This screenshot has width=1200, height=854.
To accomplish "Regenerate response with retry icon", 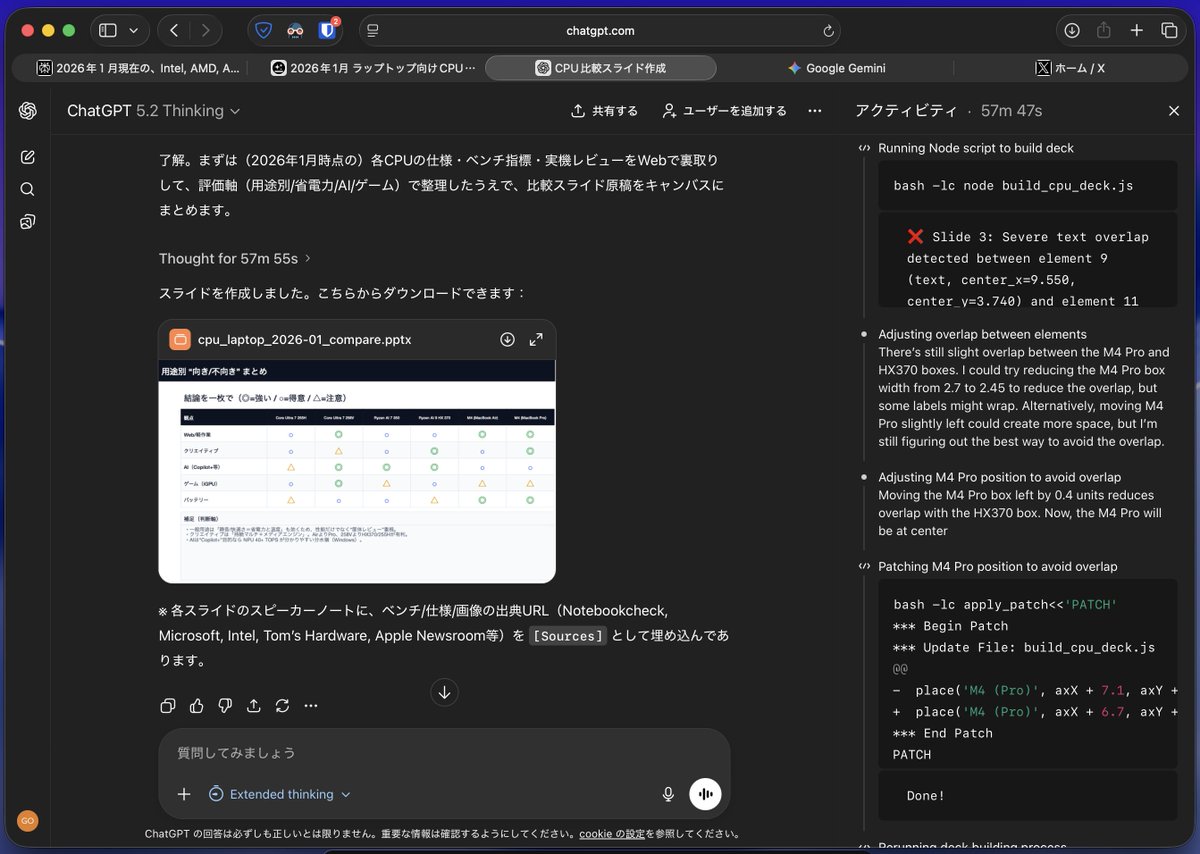I will click(x=282, y=705).
